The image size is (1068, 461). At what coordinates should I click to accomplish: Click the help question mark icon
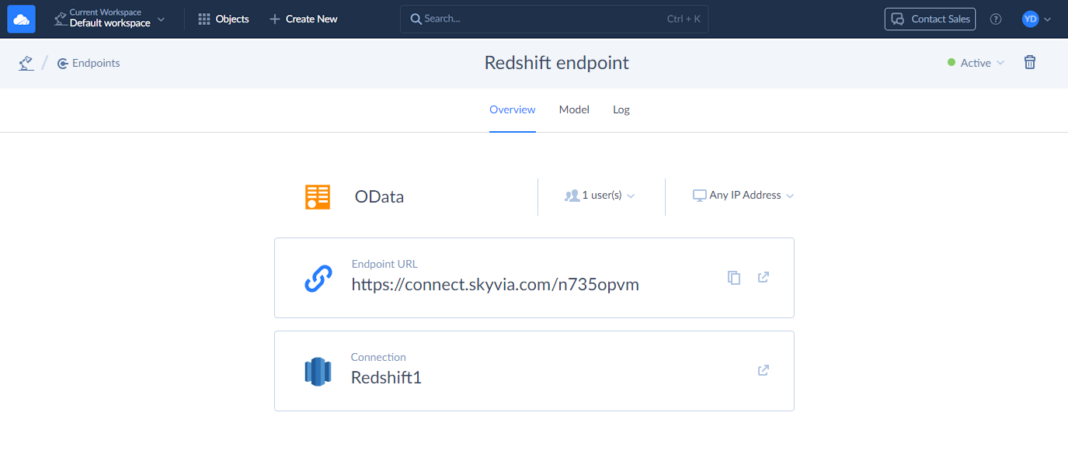point(995,19)
